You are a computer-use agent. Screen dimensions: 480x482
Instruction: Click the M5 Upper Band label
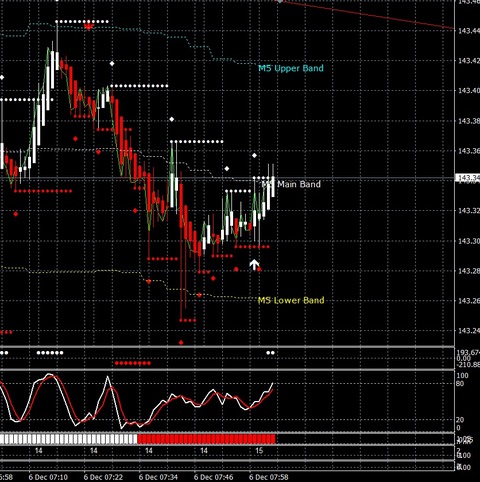(x=291, y=68)
